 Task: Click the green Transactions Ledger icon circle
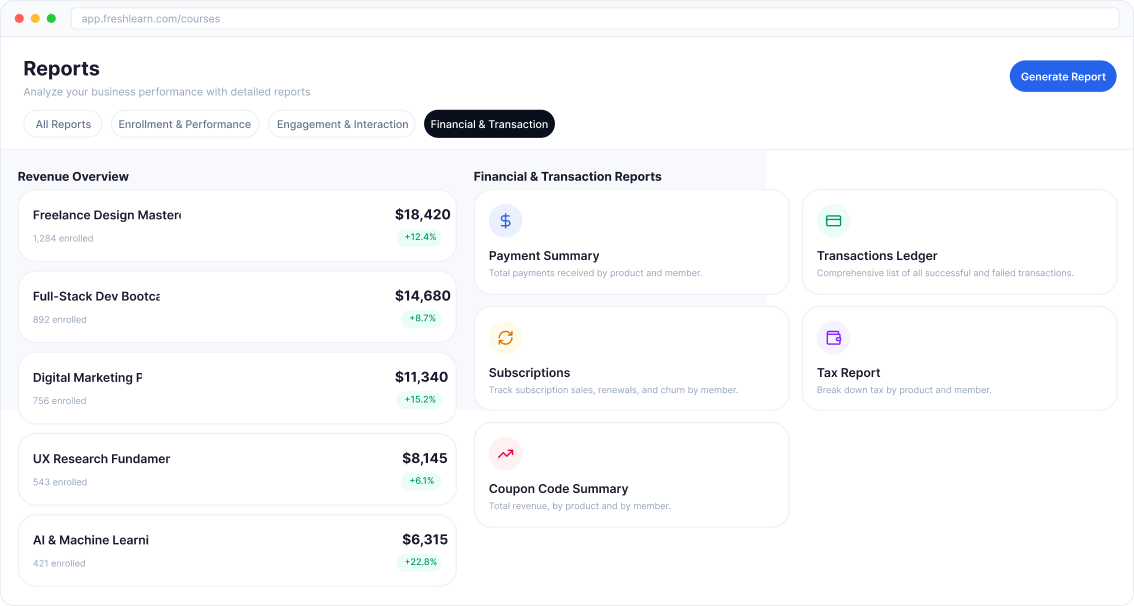pos(833,220)
